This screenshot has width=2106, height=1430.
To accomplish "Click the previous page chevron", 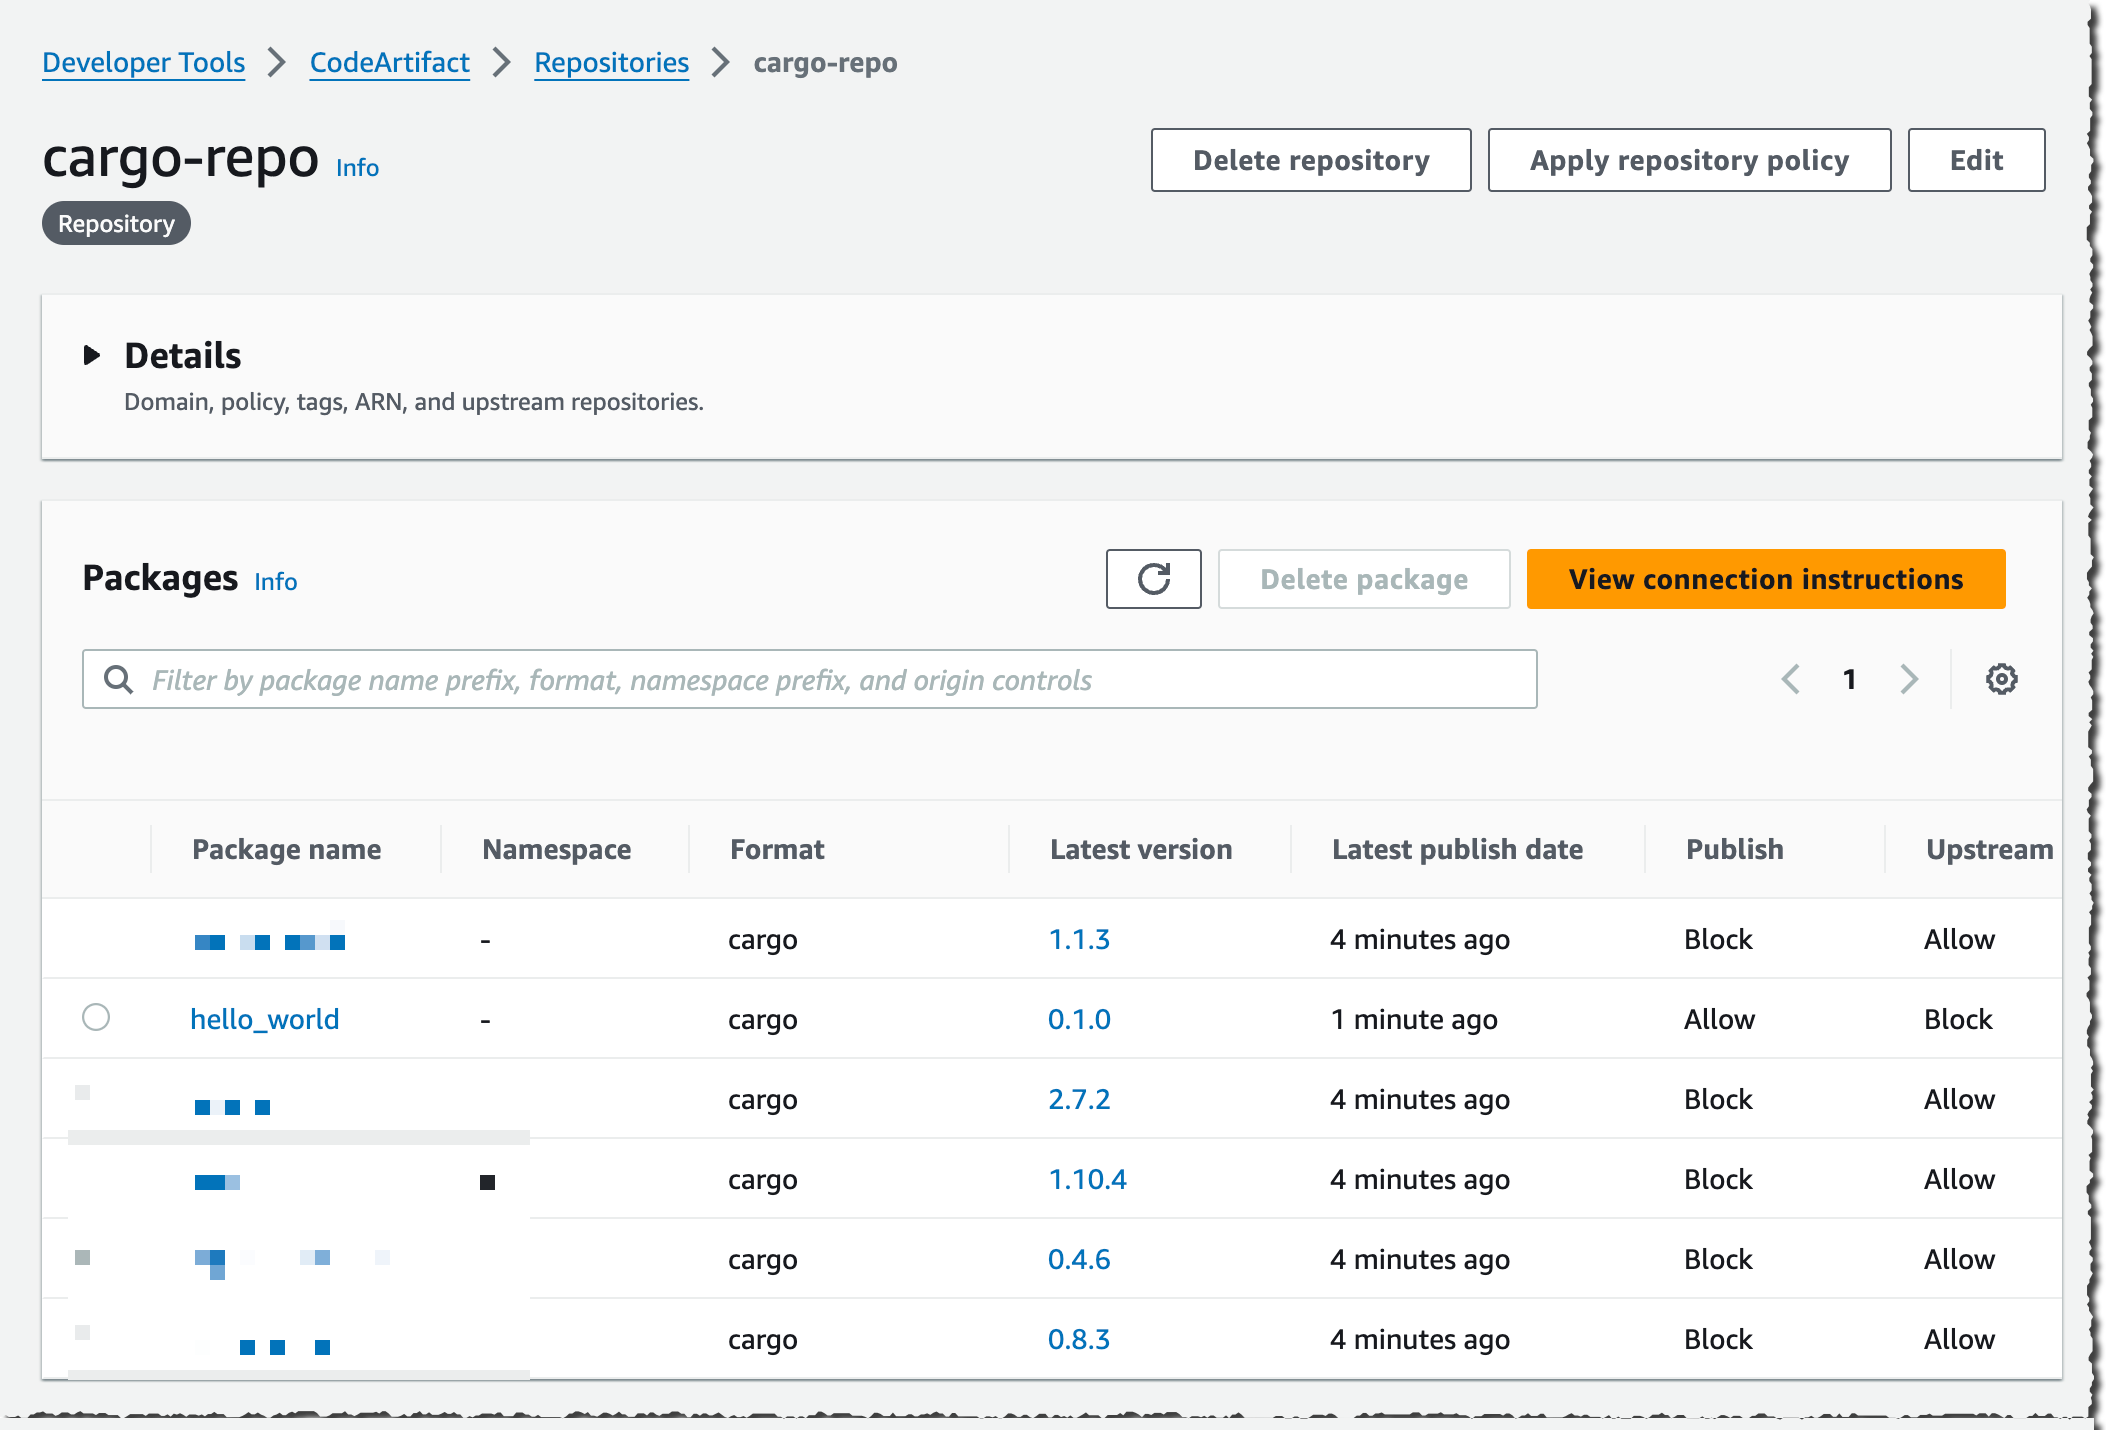I will 1790,679.
